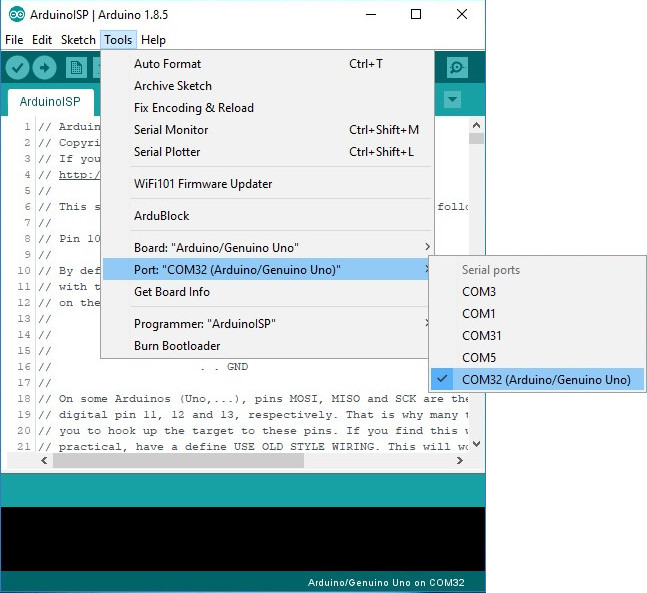
Task: Click the Arduino logo in title bar
Action: 17,15
